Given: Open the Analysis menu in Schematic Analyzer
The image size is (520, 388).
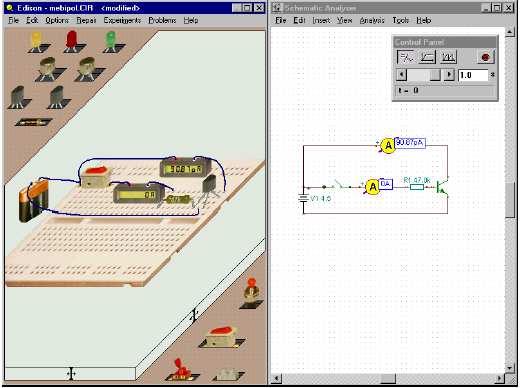Looking at the screenshot, I should (372, 20).
